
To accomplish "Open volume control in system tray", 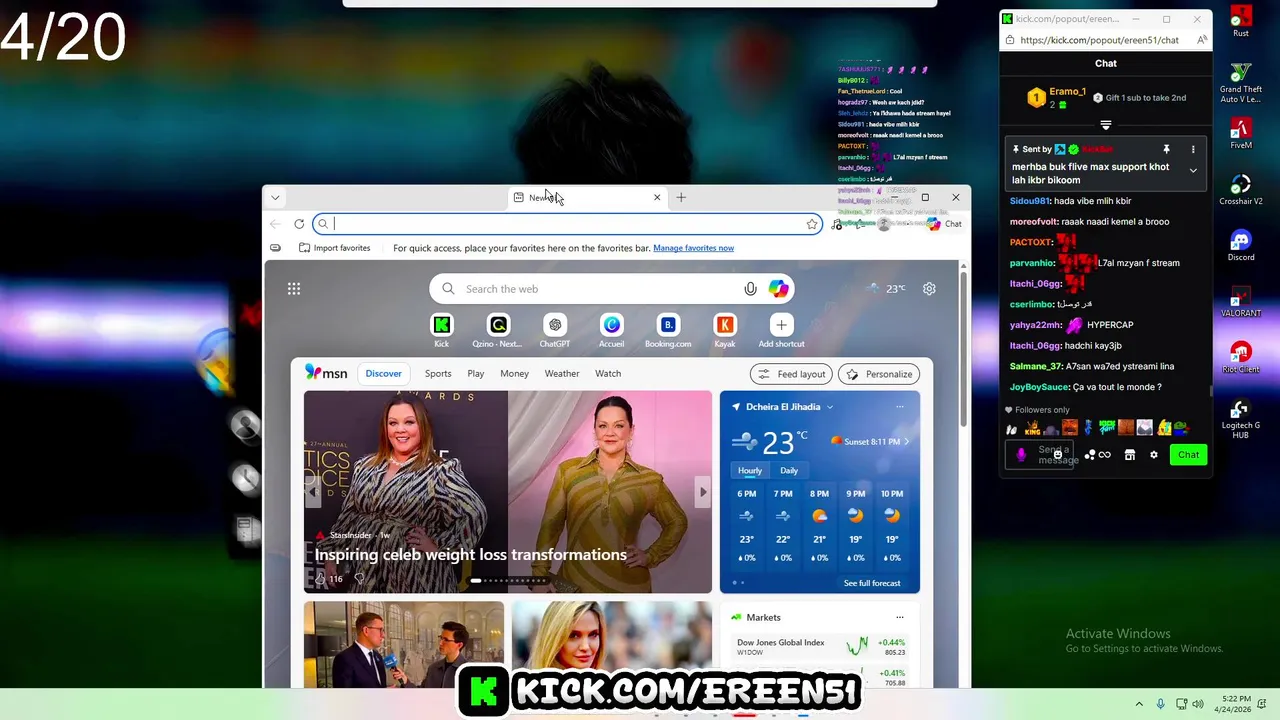I will pyautogui.click(x=1198, y=704).
